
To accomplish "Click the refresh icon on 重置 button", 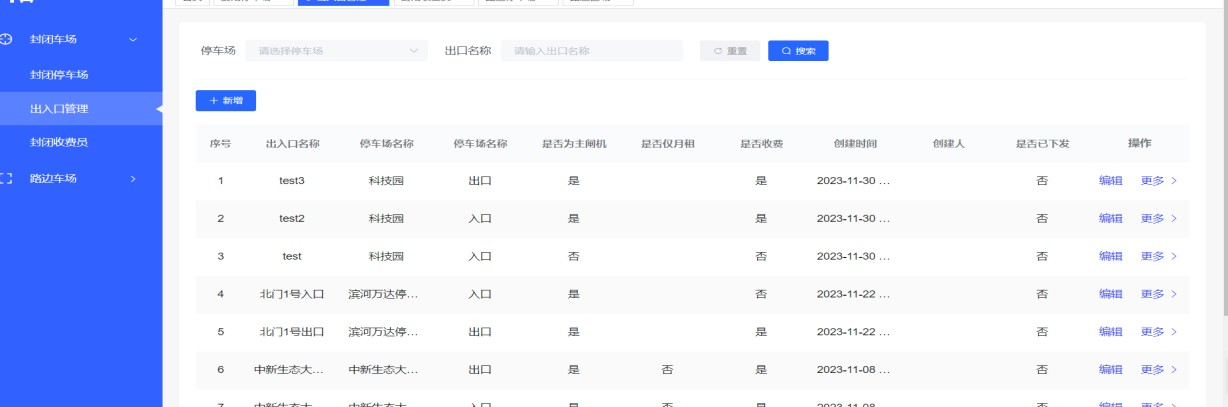I will (x=718, y=51).
